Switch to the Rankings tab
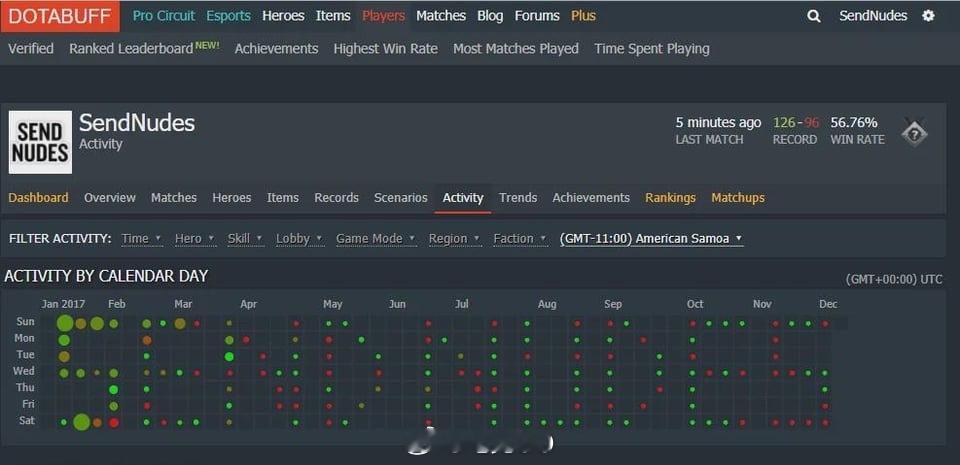The width and height of the screenshot is (960, 465). coord(670,198)
